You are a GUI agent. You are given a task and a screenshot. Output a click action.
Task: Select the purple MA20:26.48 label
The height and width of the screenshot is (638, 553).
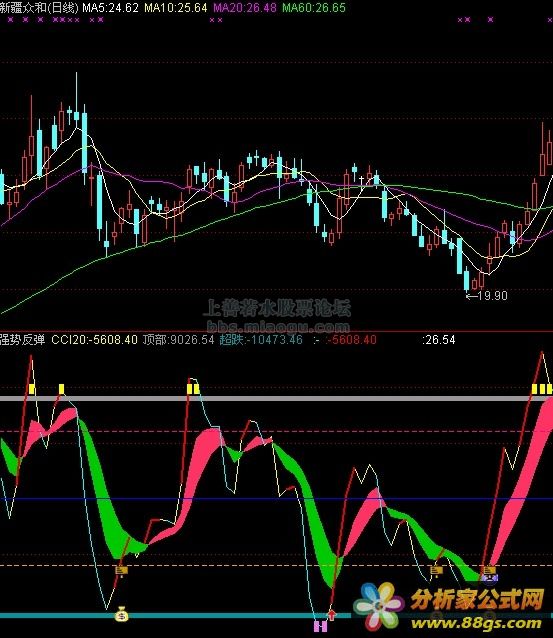245,7
